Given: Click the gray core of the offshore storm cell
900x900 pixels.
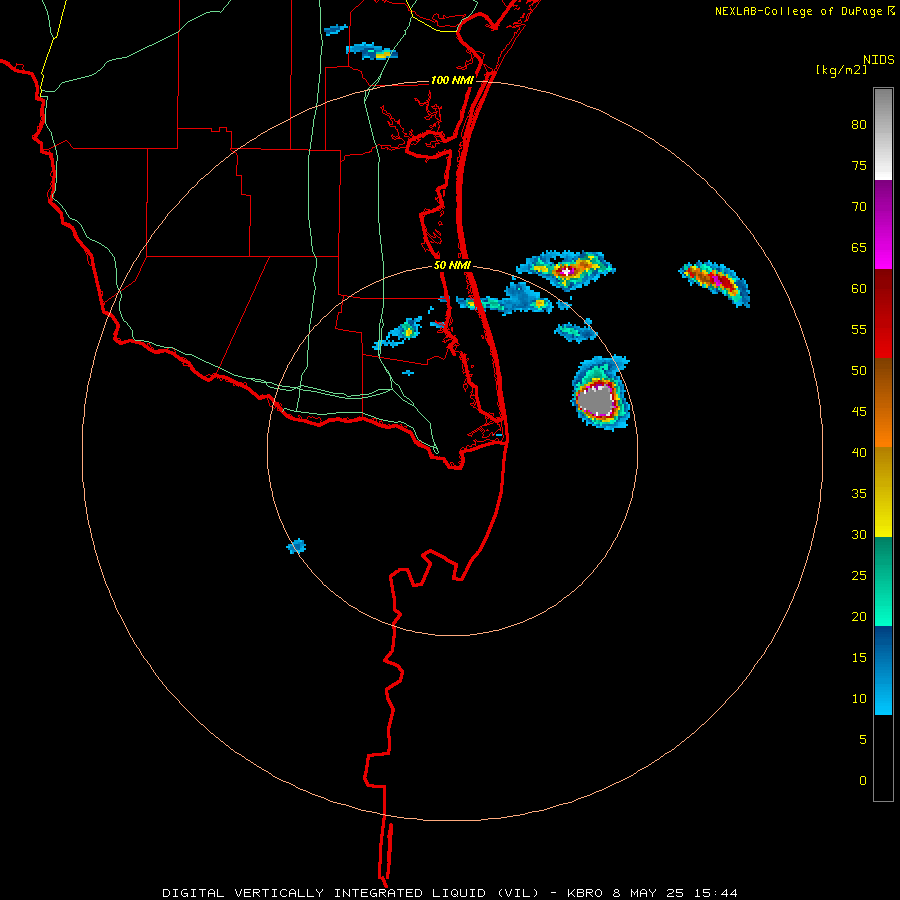Looking at the screenshot, I should 595,399.
